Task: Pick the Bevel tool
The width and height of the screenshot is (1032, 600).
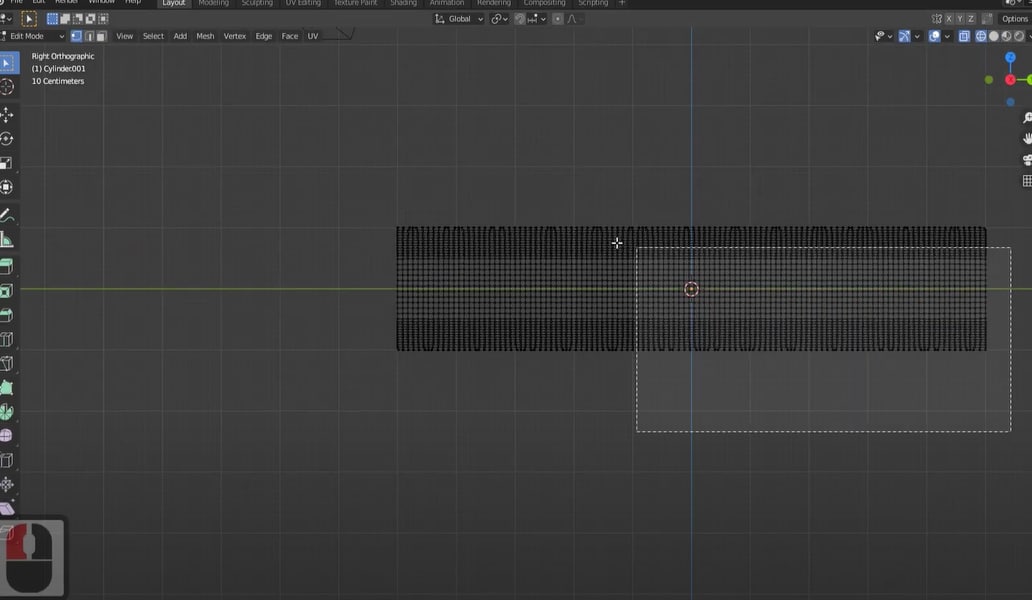Action: click(7, 315)
